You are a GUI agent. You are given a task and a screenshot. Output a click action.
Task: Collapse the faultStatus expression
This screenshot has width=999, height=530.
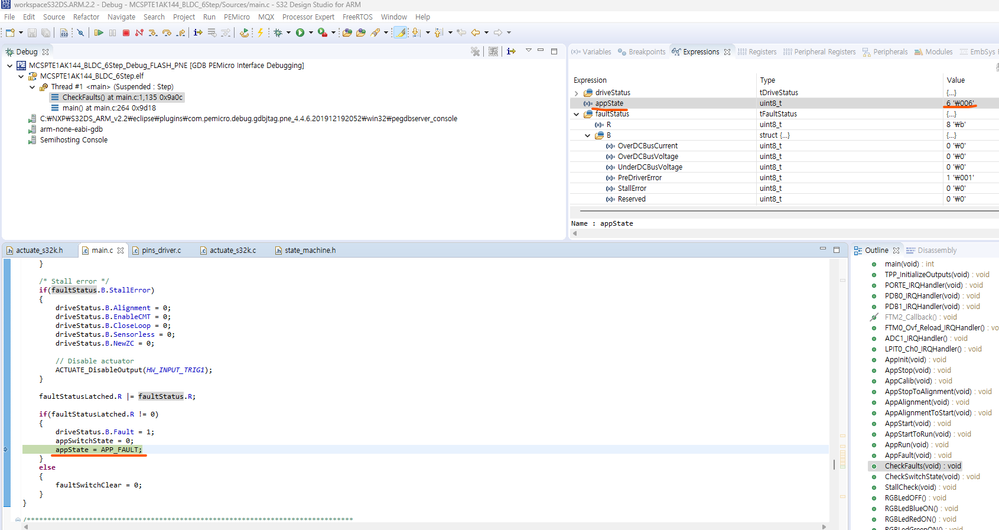tap(577, 114)
